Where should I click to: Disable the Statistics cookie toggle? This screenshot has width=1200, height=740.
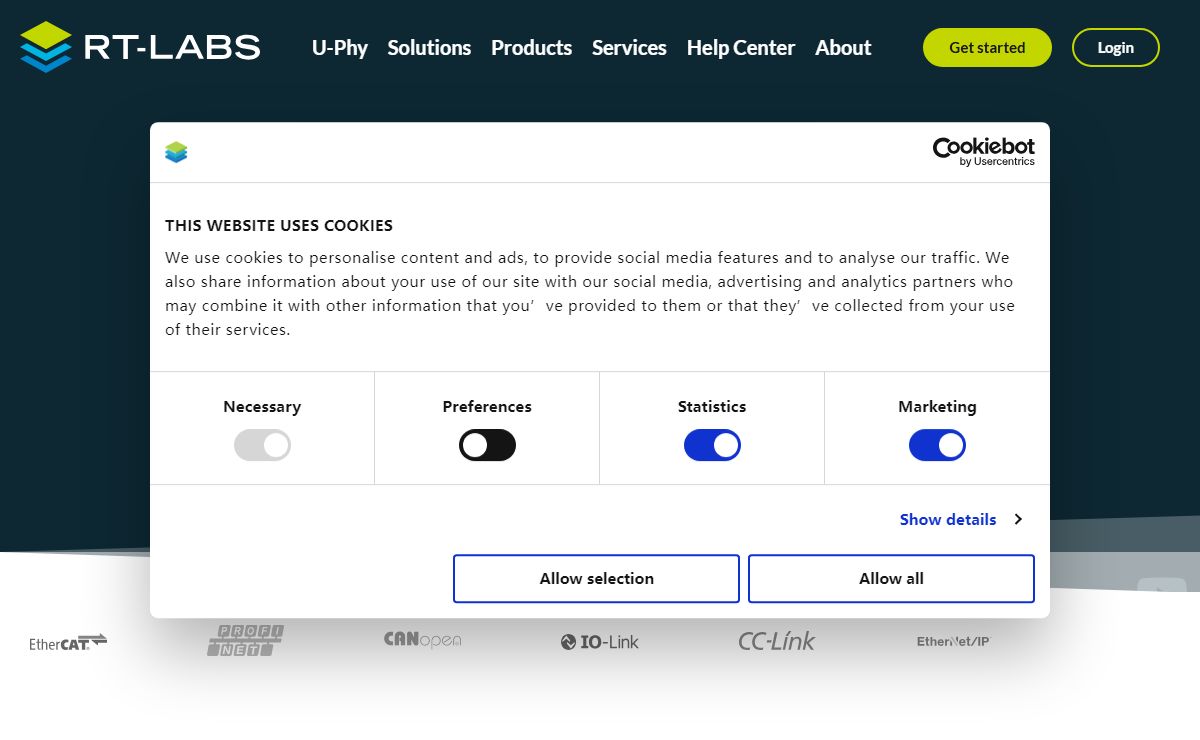[712, 445]
